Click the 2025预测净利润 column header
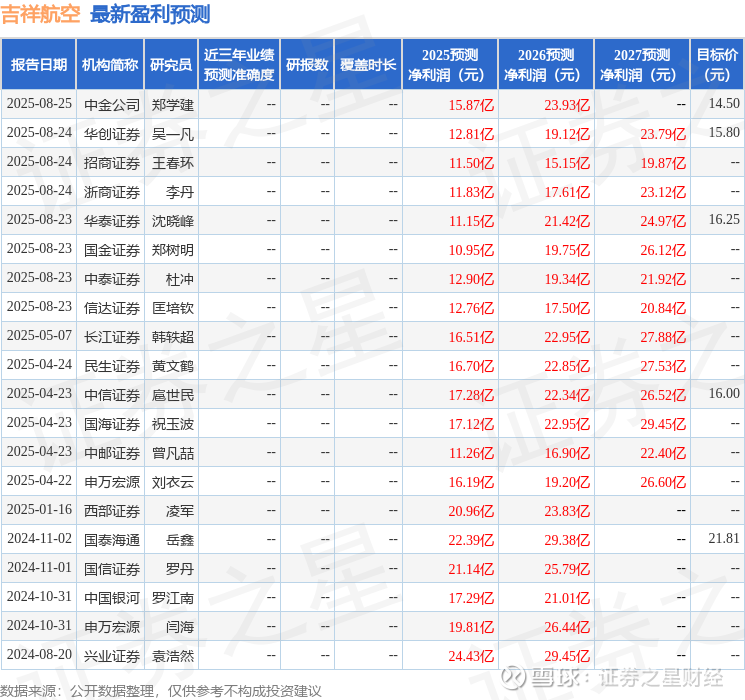The image size is (745, 700). coord(450,65)
